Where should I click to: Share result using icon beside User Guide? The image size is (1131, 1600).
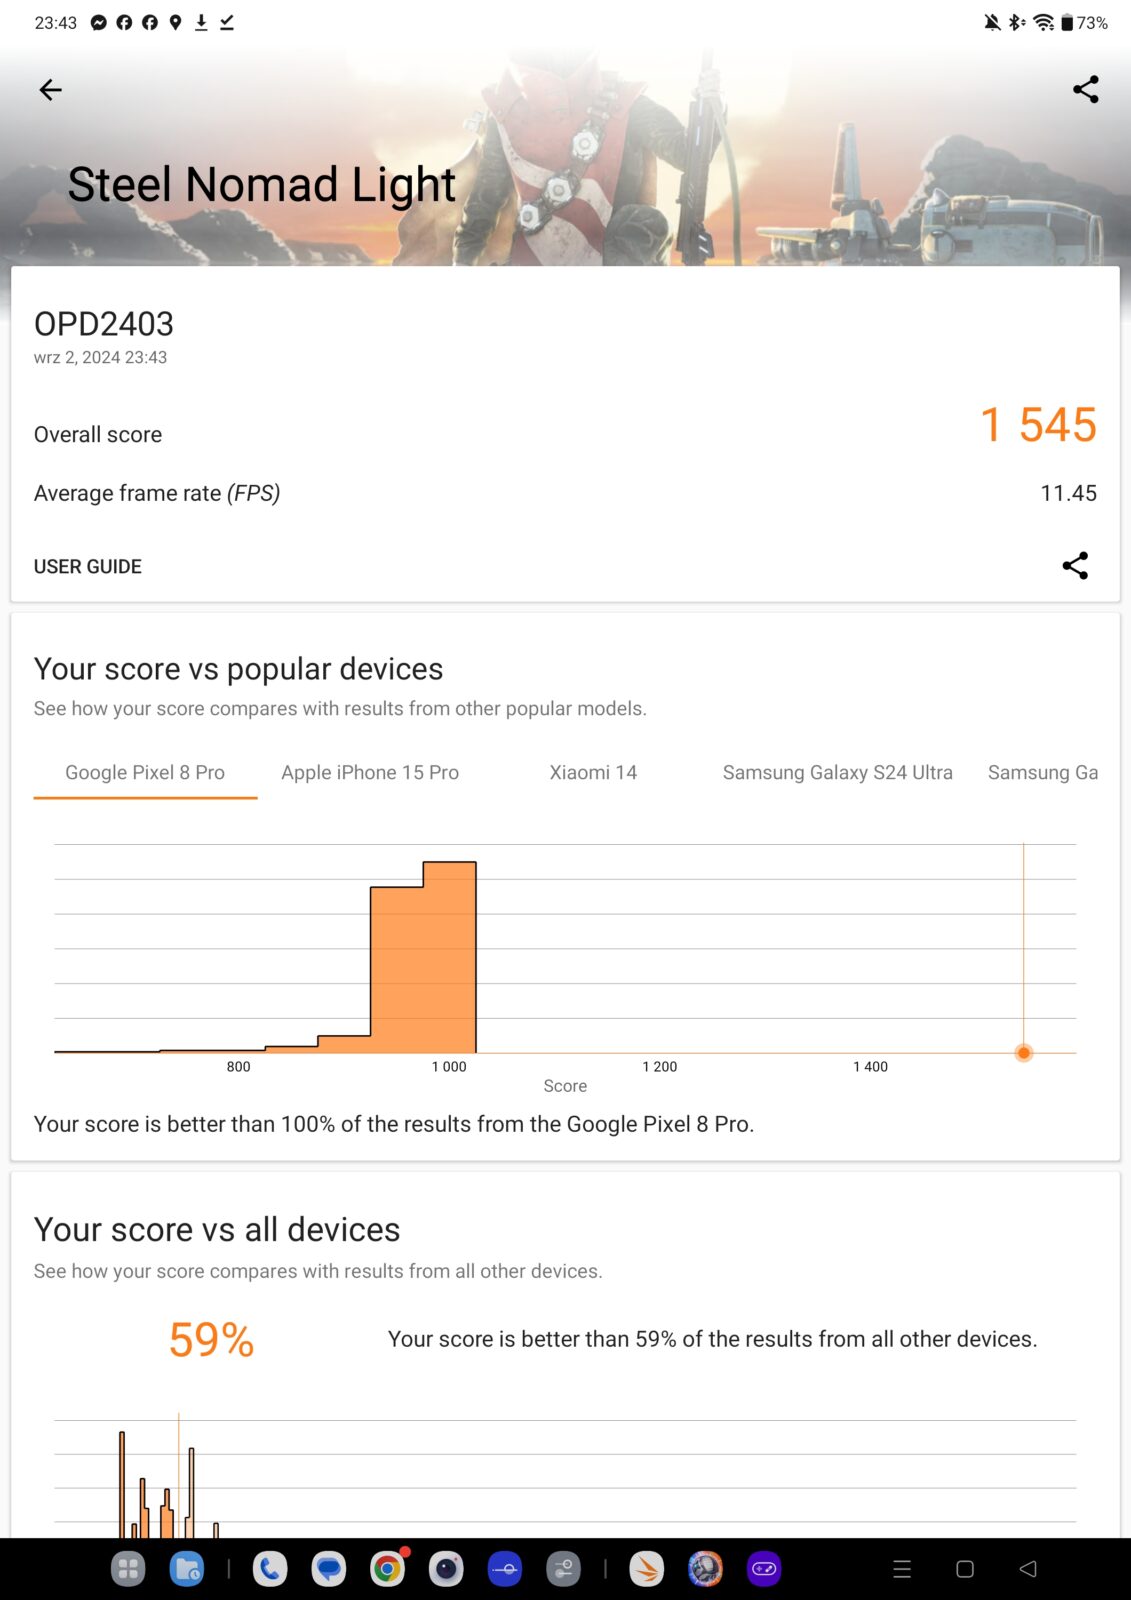tap(1075, 566)
